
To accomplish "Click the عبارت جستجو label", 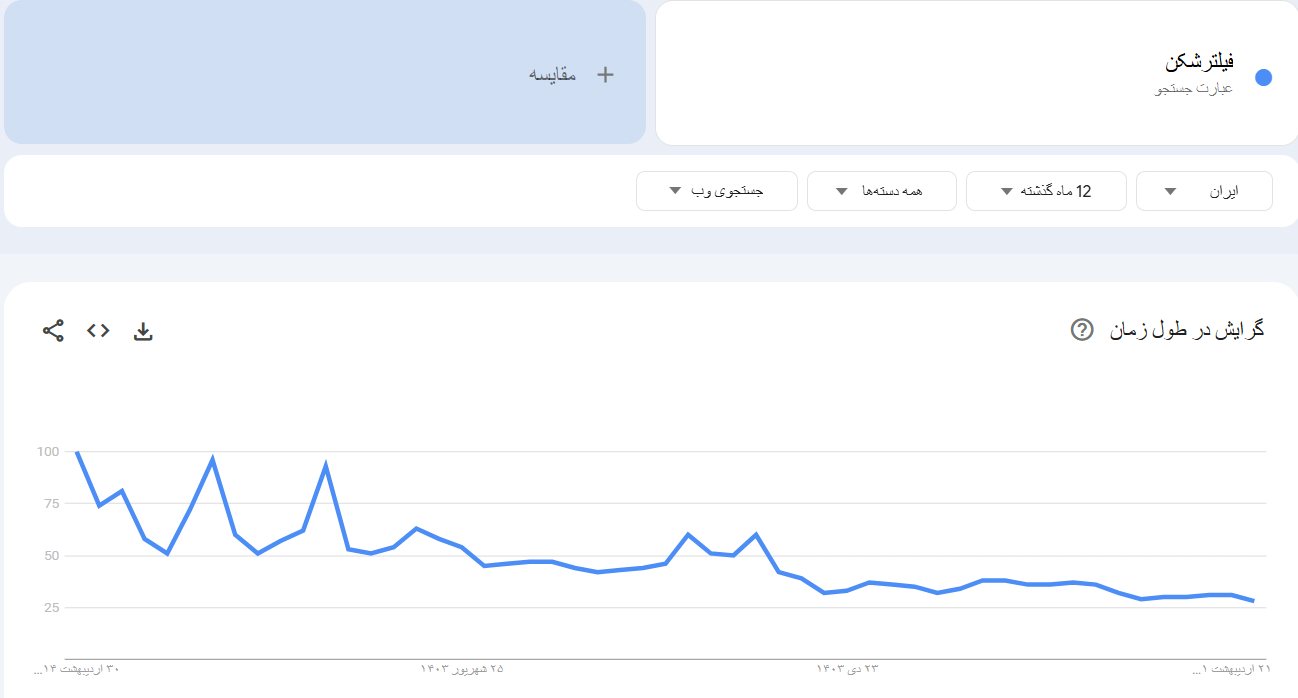I will [1192, 88].
